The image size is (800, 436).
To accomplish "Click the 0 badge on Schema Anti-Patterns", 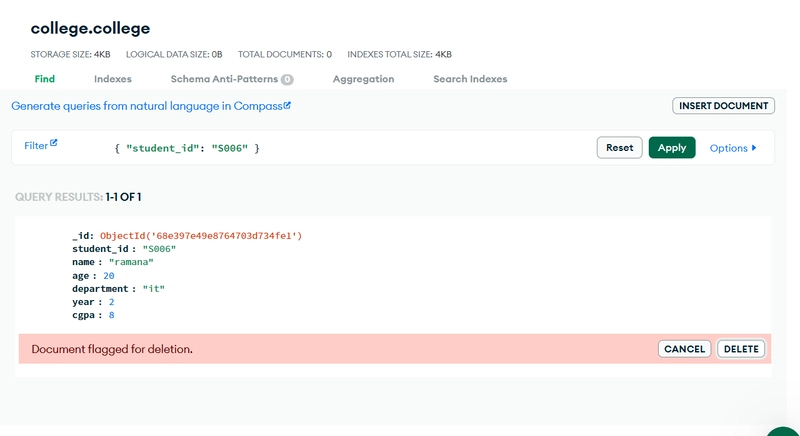I will (x=287, y=79).
